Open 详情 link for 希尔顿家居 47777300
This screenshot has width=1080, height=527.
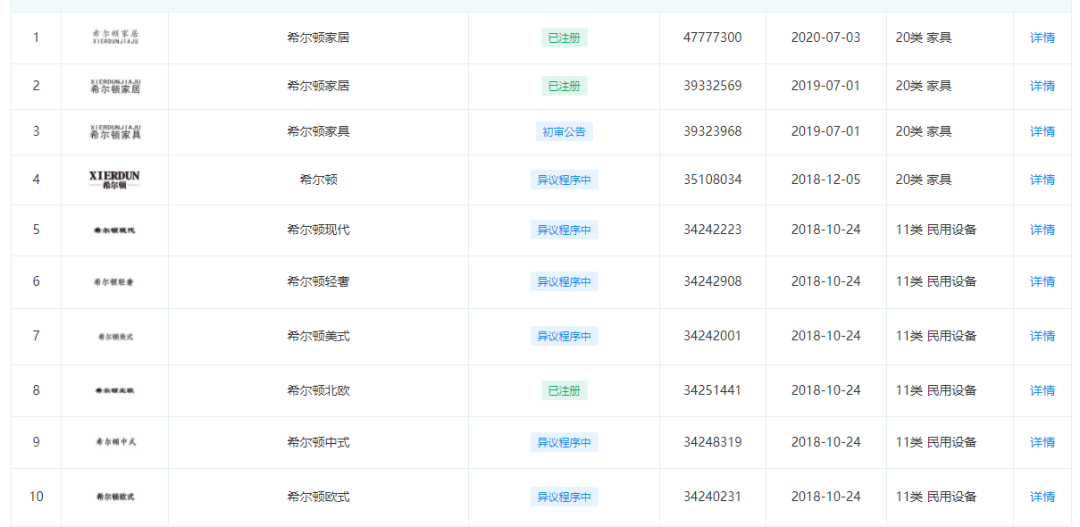[x=1042, y=38]
